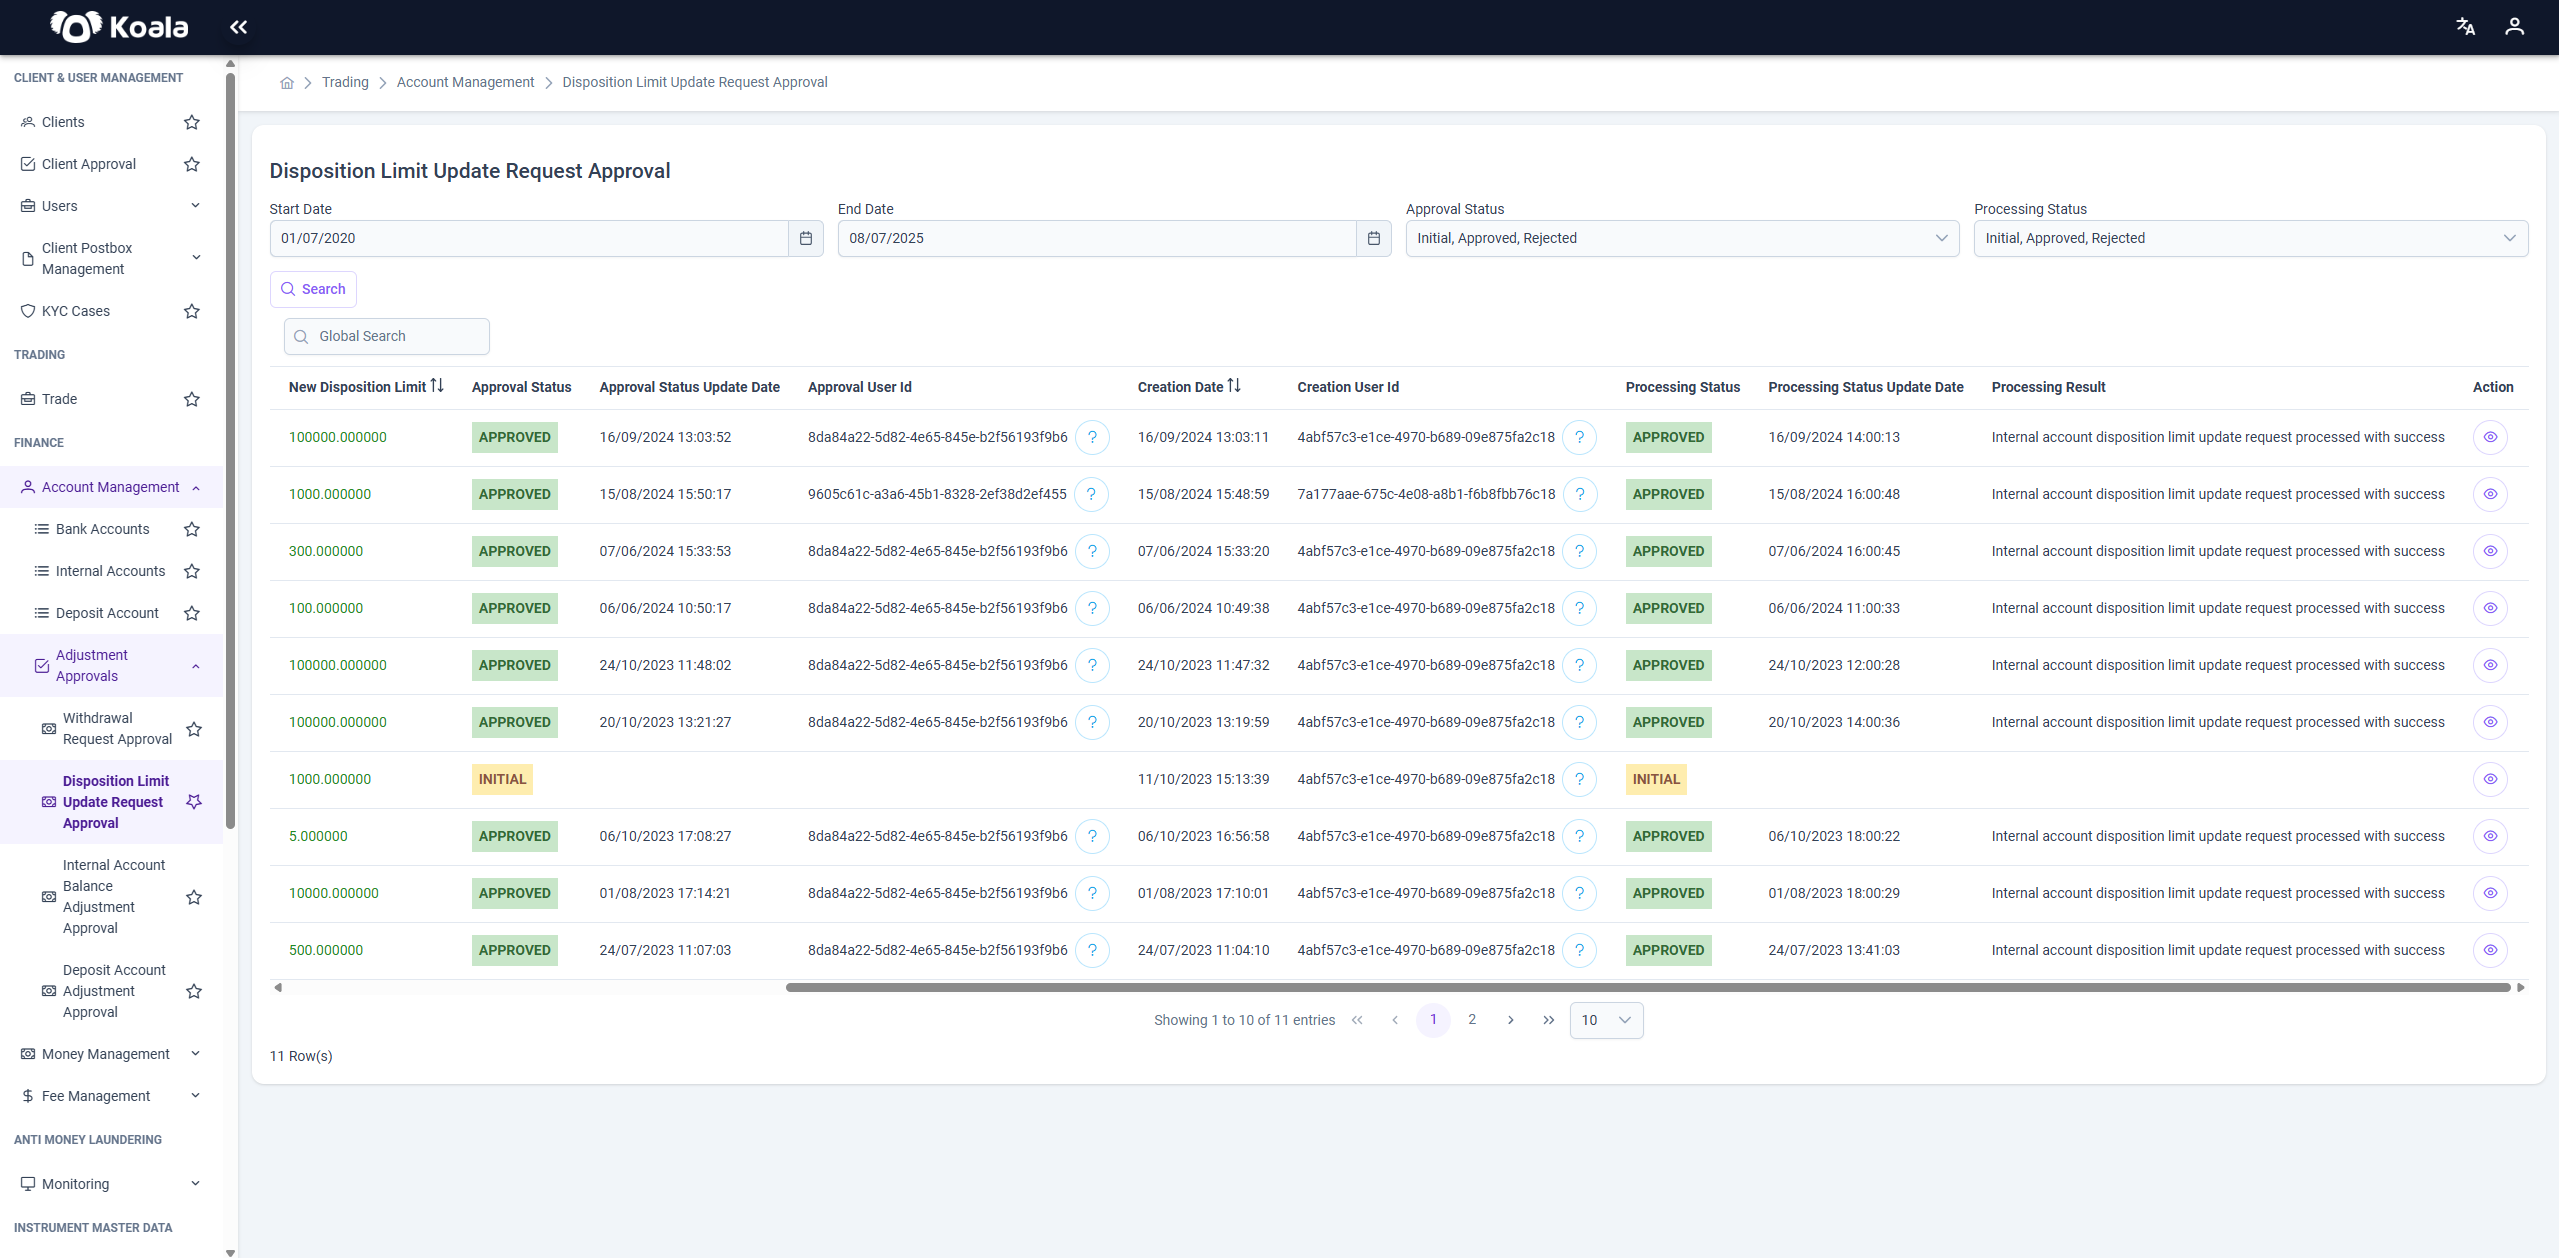Open the Approval Status dropdown
The height and width of the screenshot is (1258, 2559).
(x=1682, y=238)
